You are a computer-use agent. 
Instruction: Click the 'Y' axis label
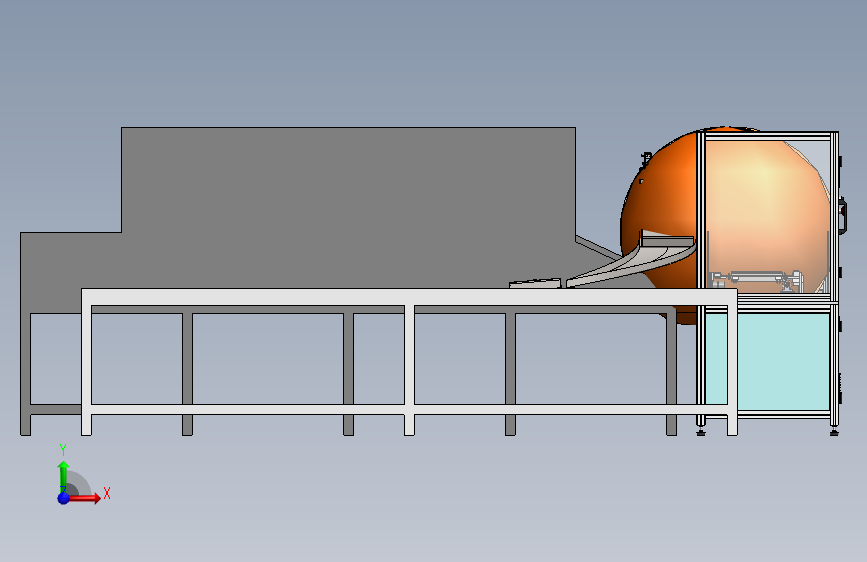coord(63,450)
